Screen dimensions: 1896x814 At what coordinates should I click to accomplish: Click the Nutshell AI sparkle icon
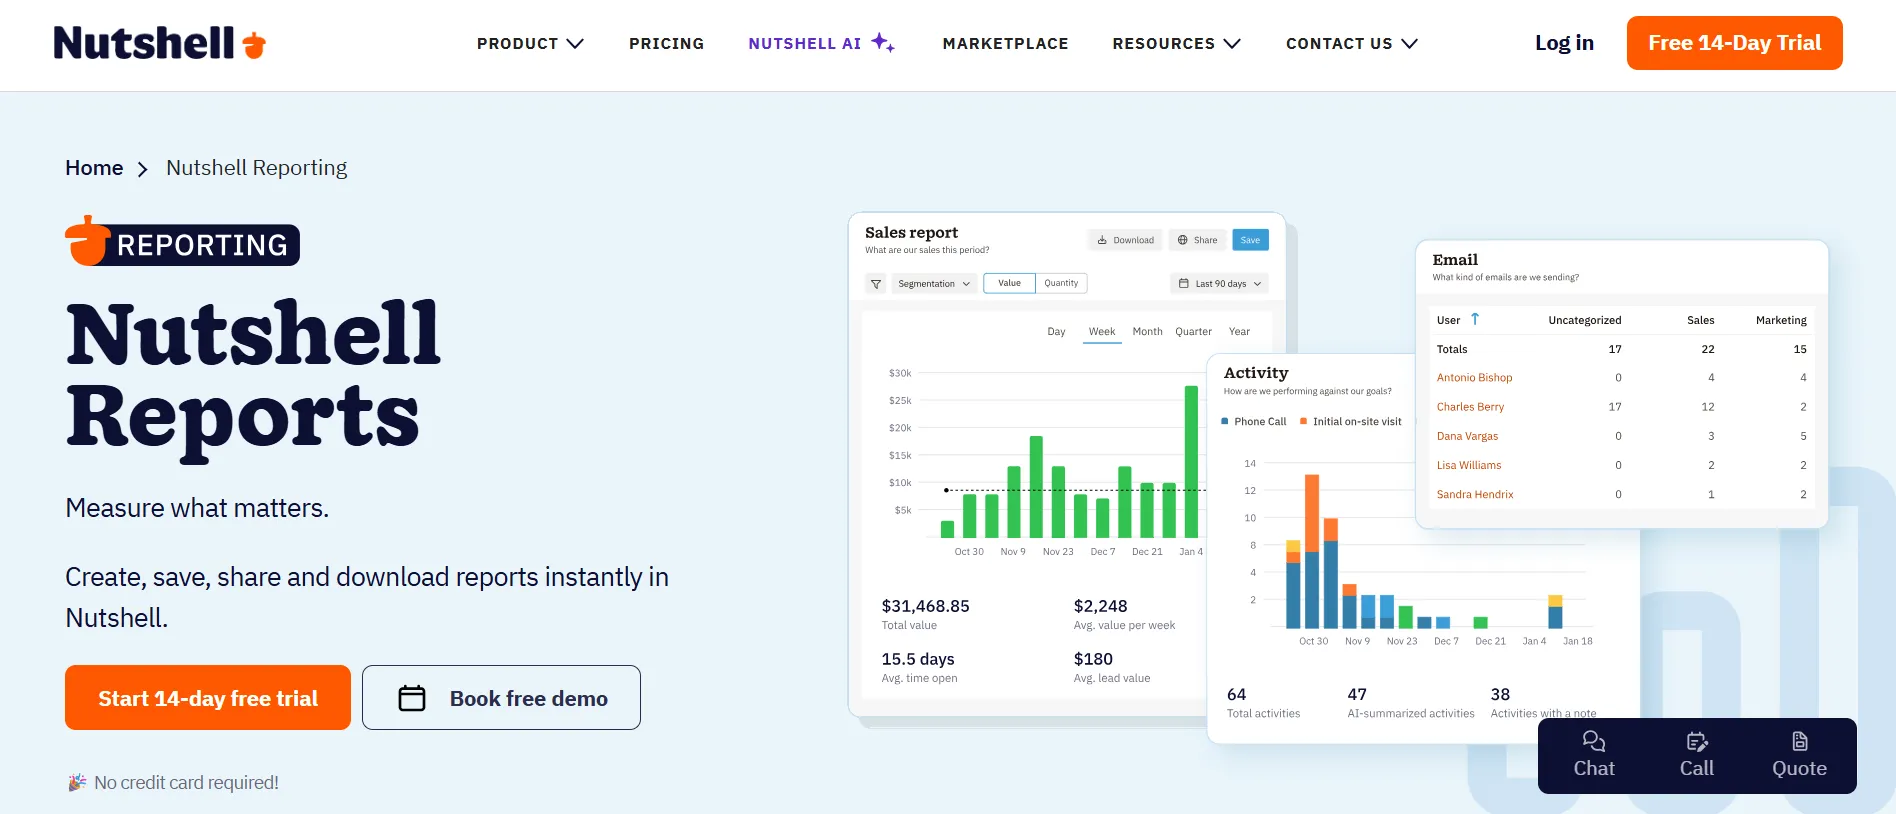tap(882, 42)
